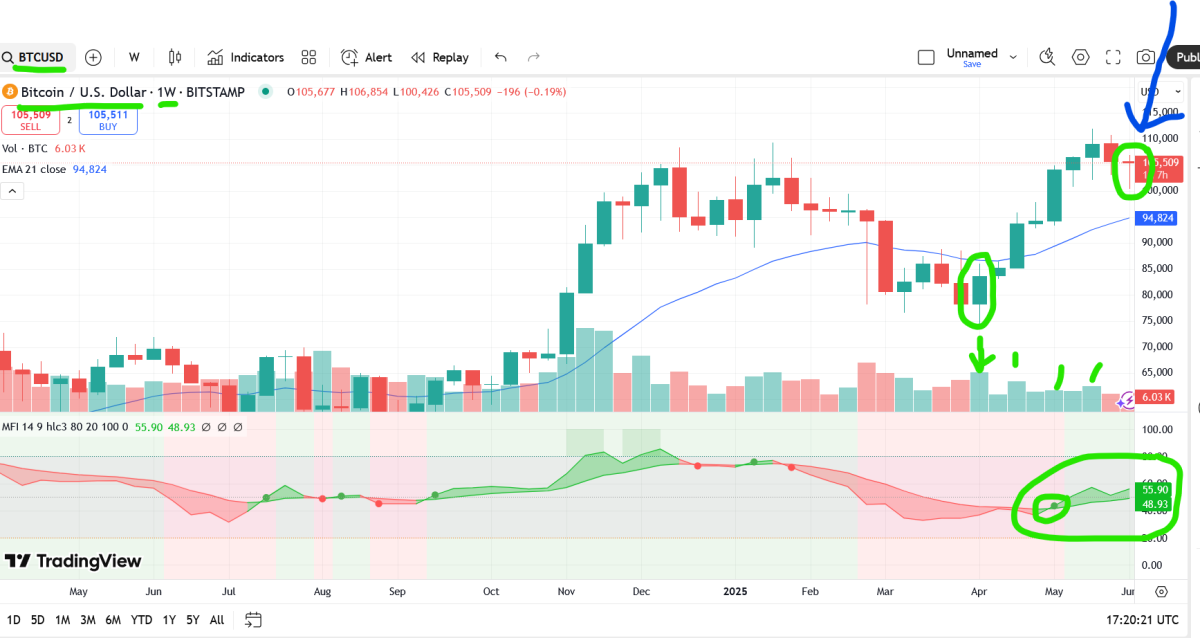Select the 5D date range
This screenshot has height=638, width=1200.
38,620
